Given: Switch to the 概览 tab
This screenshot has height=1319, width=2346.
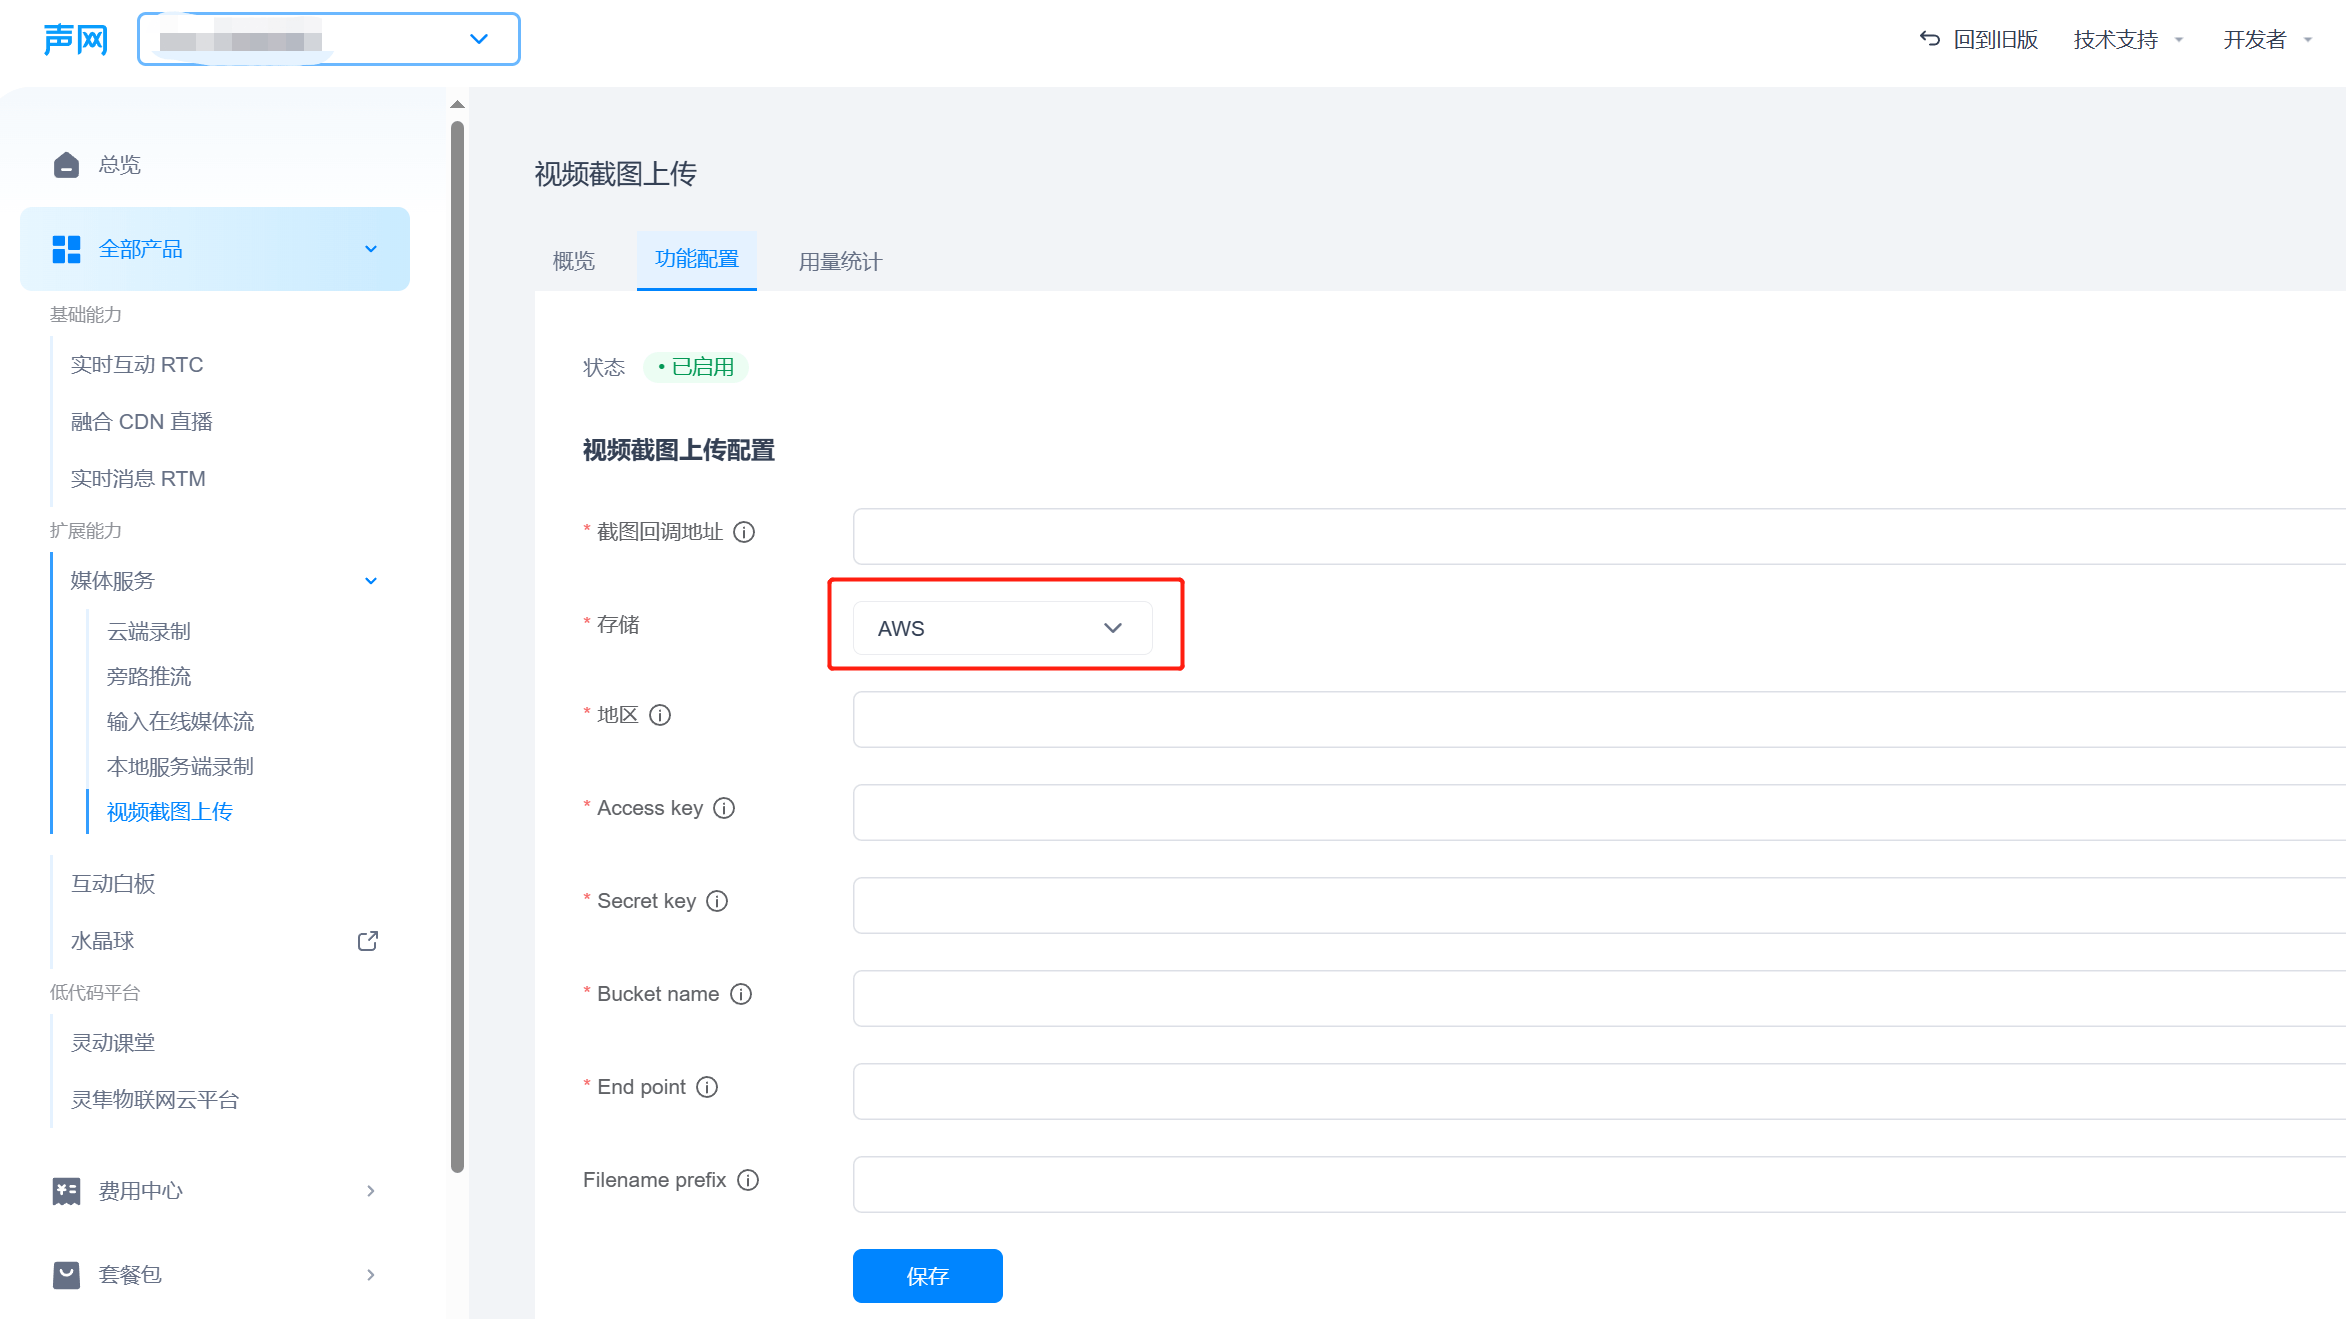Looking at the screenshot, I should [x=574, y=261].
